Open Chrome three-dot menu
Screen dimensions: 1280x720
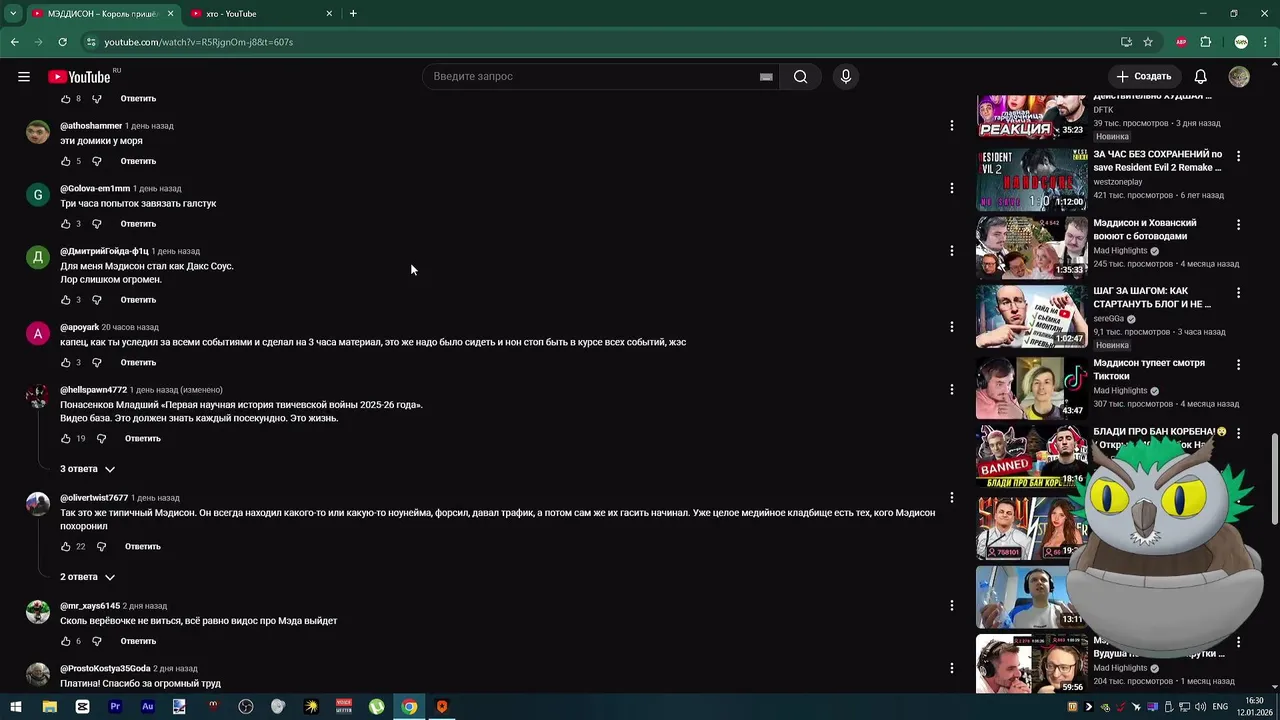tap(1265, 42)
